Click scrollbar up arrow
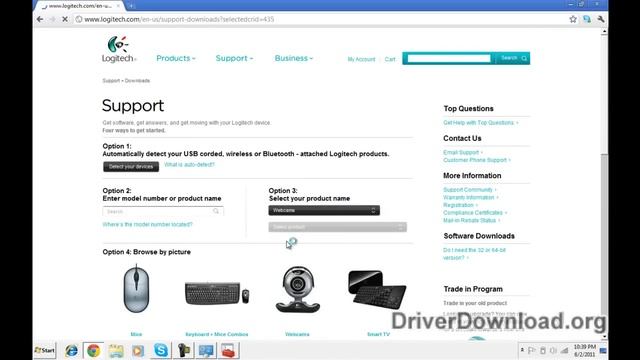Viewport: 640px width, 360px height. click(x=604, y=32)
